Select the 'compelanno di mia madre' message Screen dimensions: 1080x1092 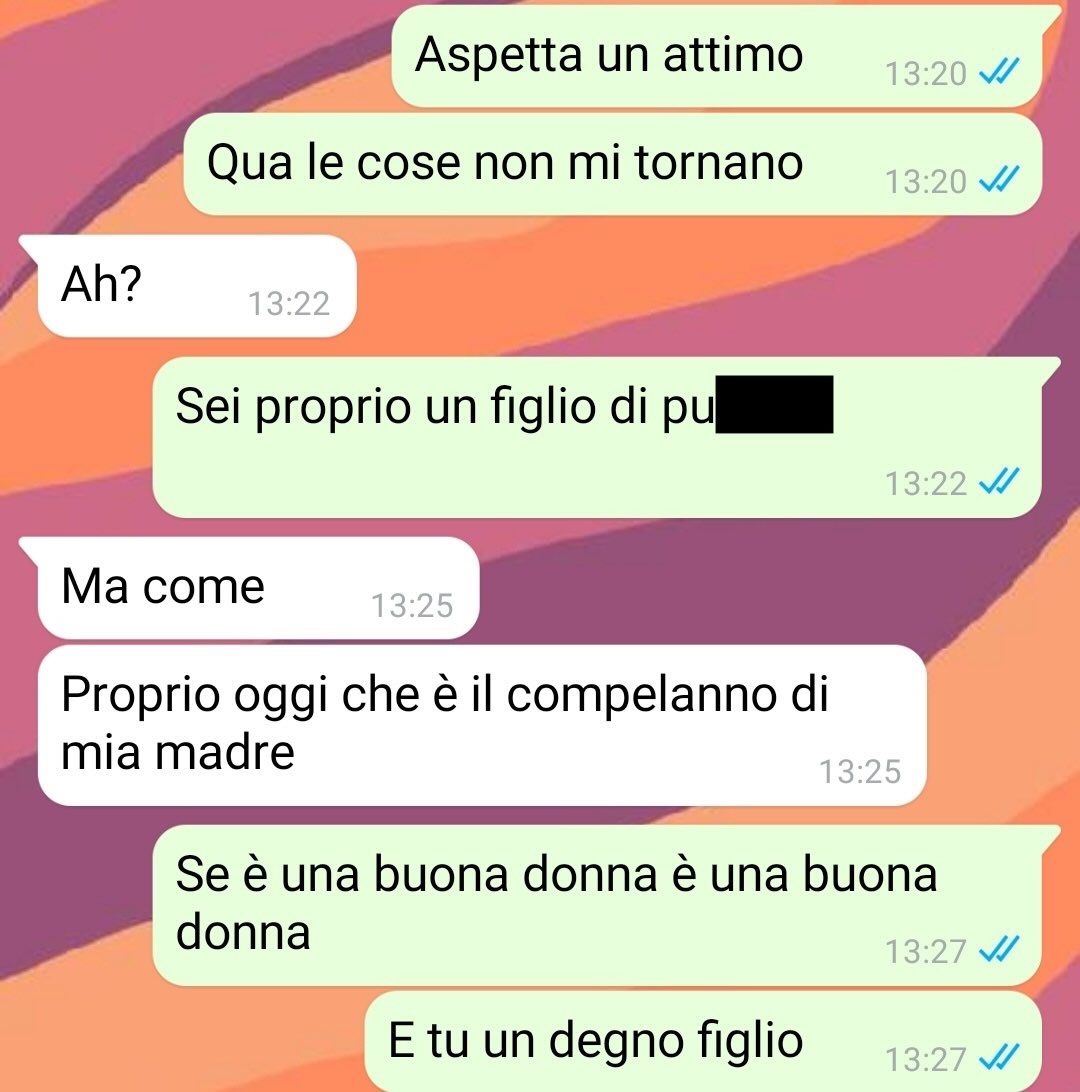(x=482, y=725)
